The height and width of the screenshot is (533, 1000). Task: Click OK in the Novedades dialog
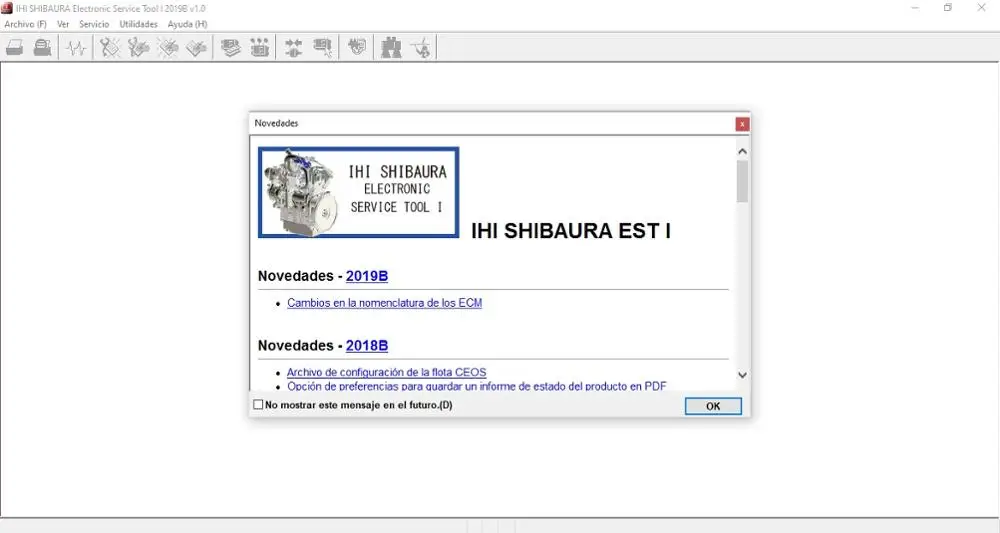(713, 406)
